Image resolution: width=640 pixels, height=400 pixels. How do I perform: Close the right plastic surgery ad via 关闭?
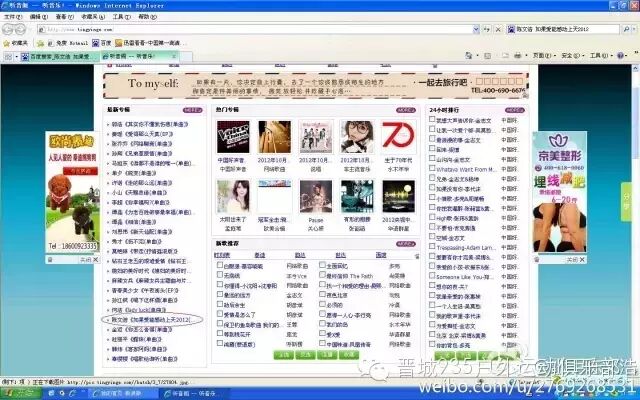coord(576,260)
